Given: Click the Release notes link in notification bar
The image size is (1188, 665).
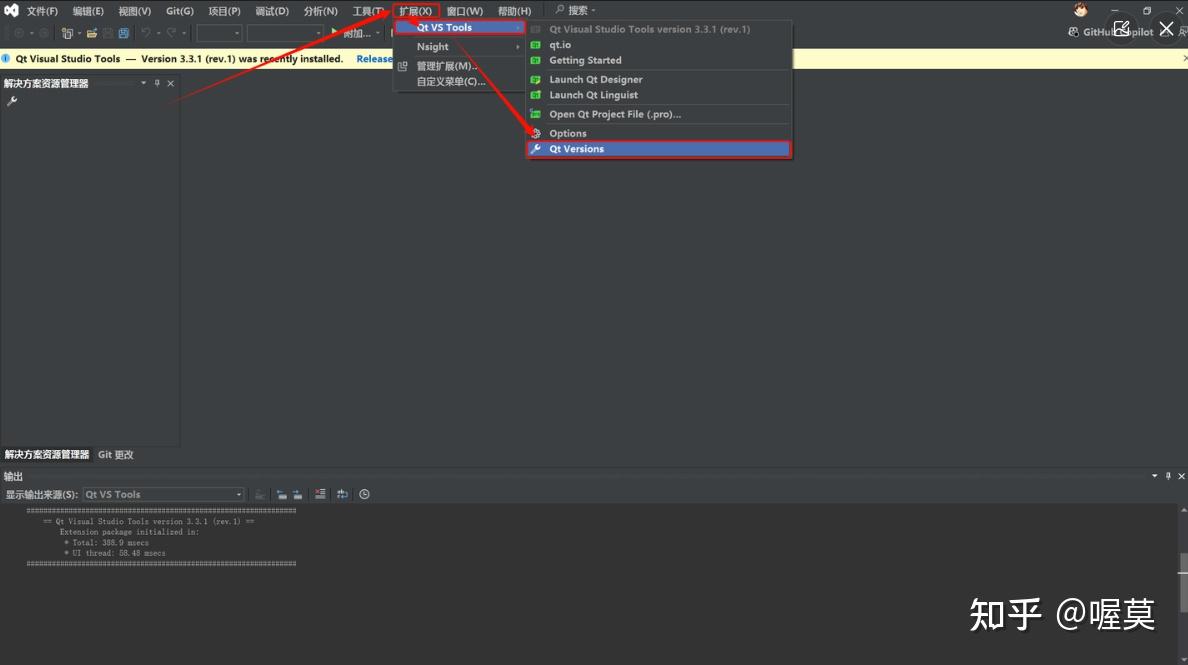Looking at the screenshot, I should coord(374,58).
